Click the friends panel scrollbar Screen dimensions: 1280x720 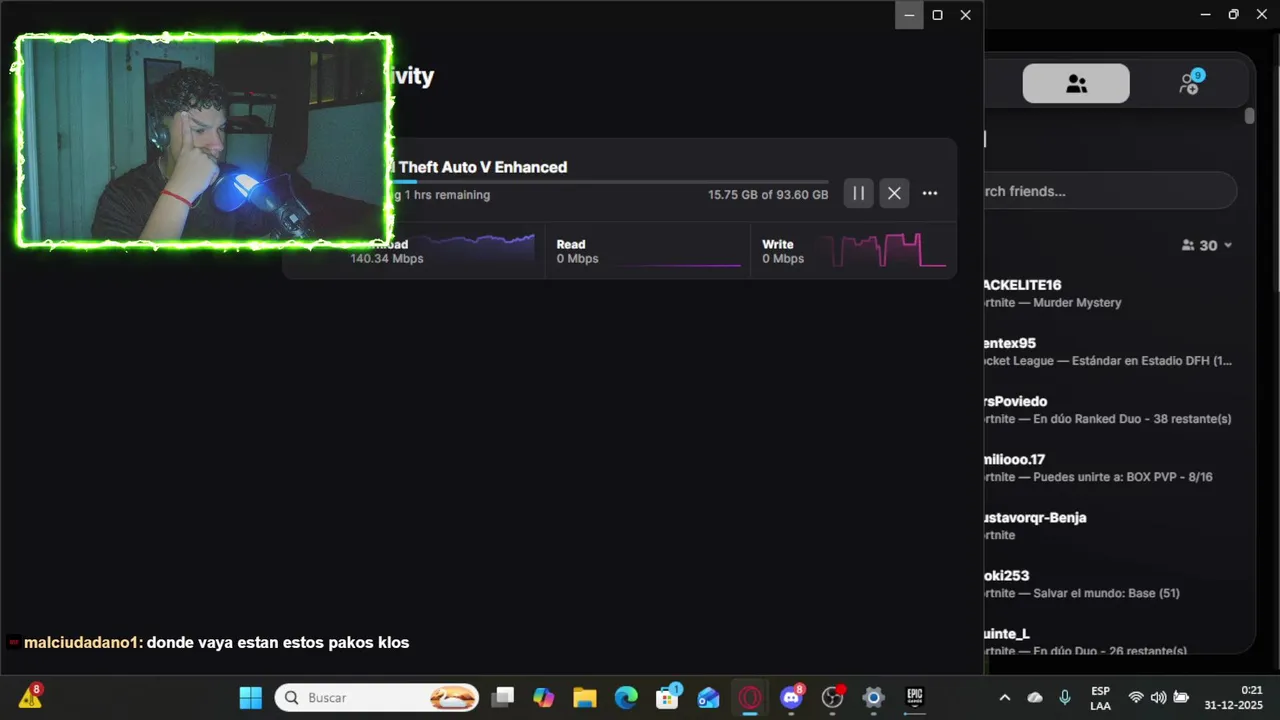click(x=1249, y=116)
